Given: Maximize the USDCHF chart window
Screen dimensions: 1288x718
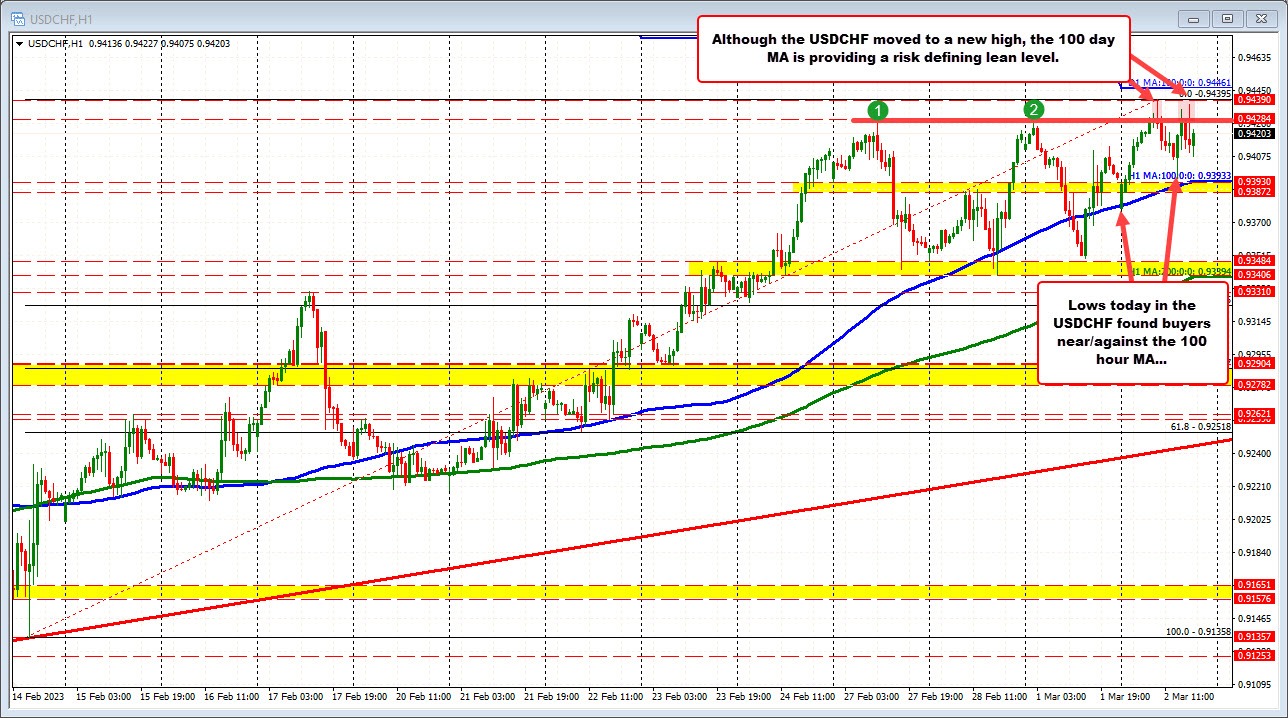Looking at the screenshot, I should tap(1229, 18).
